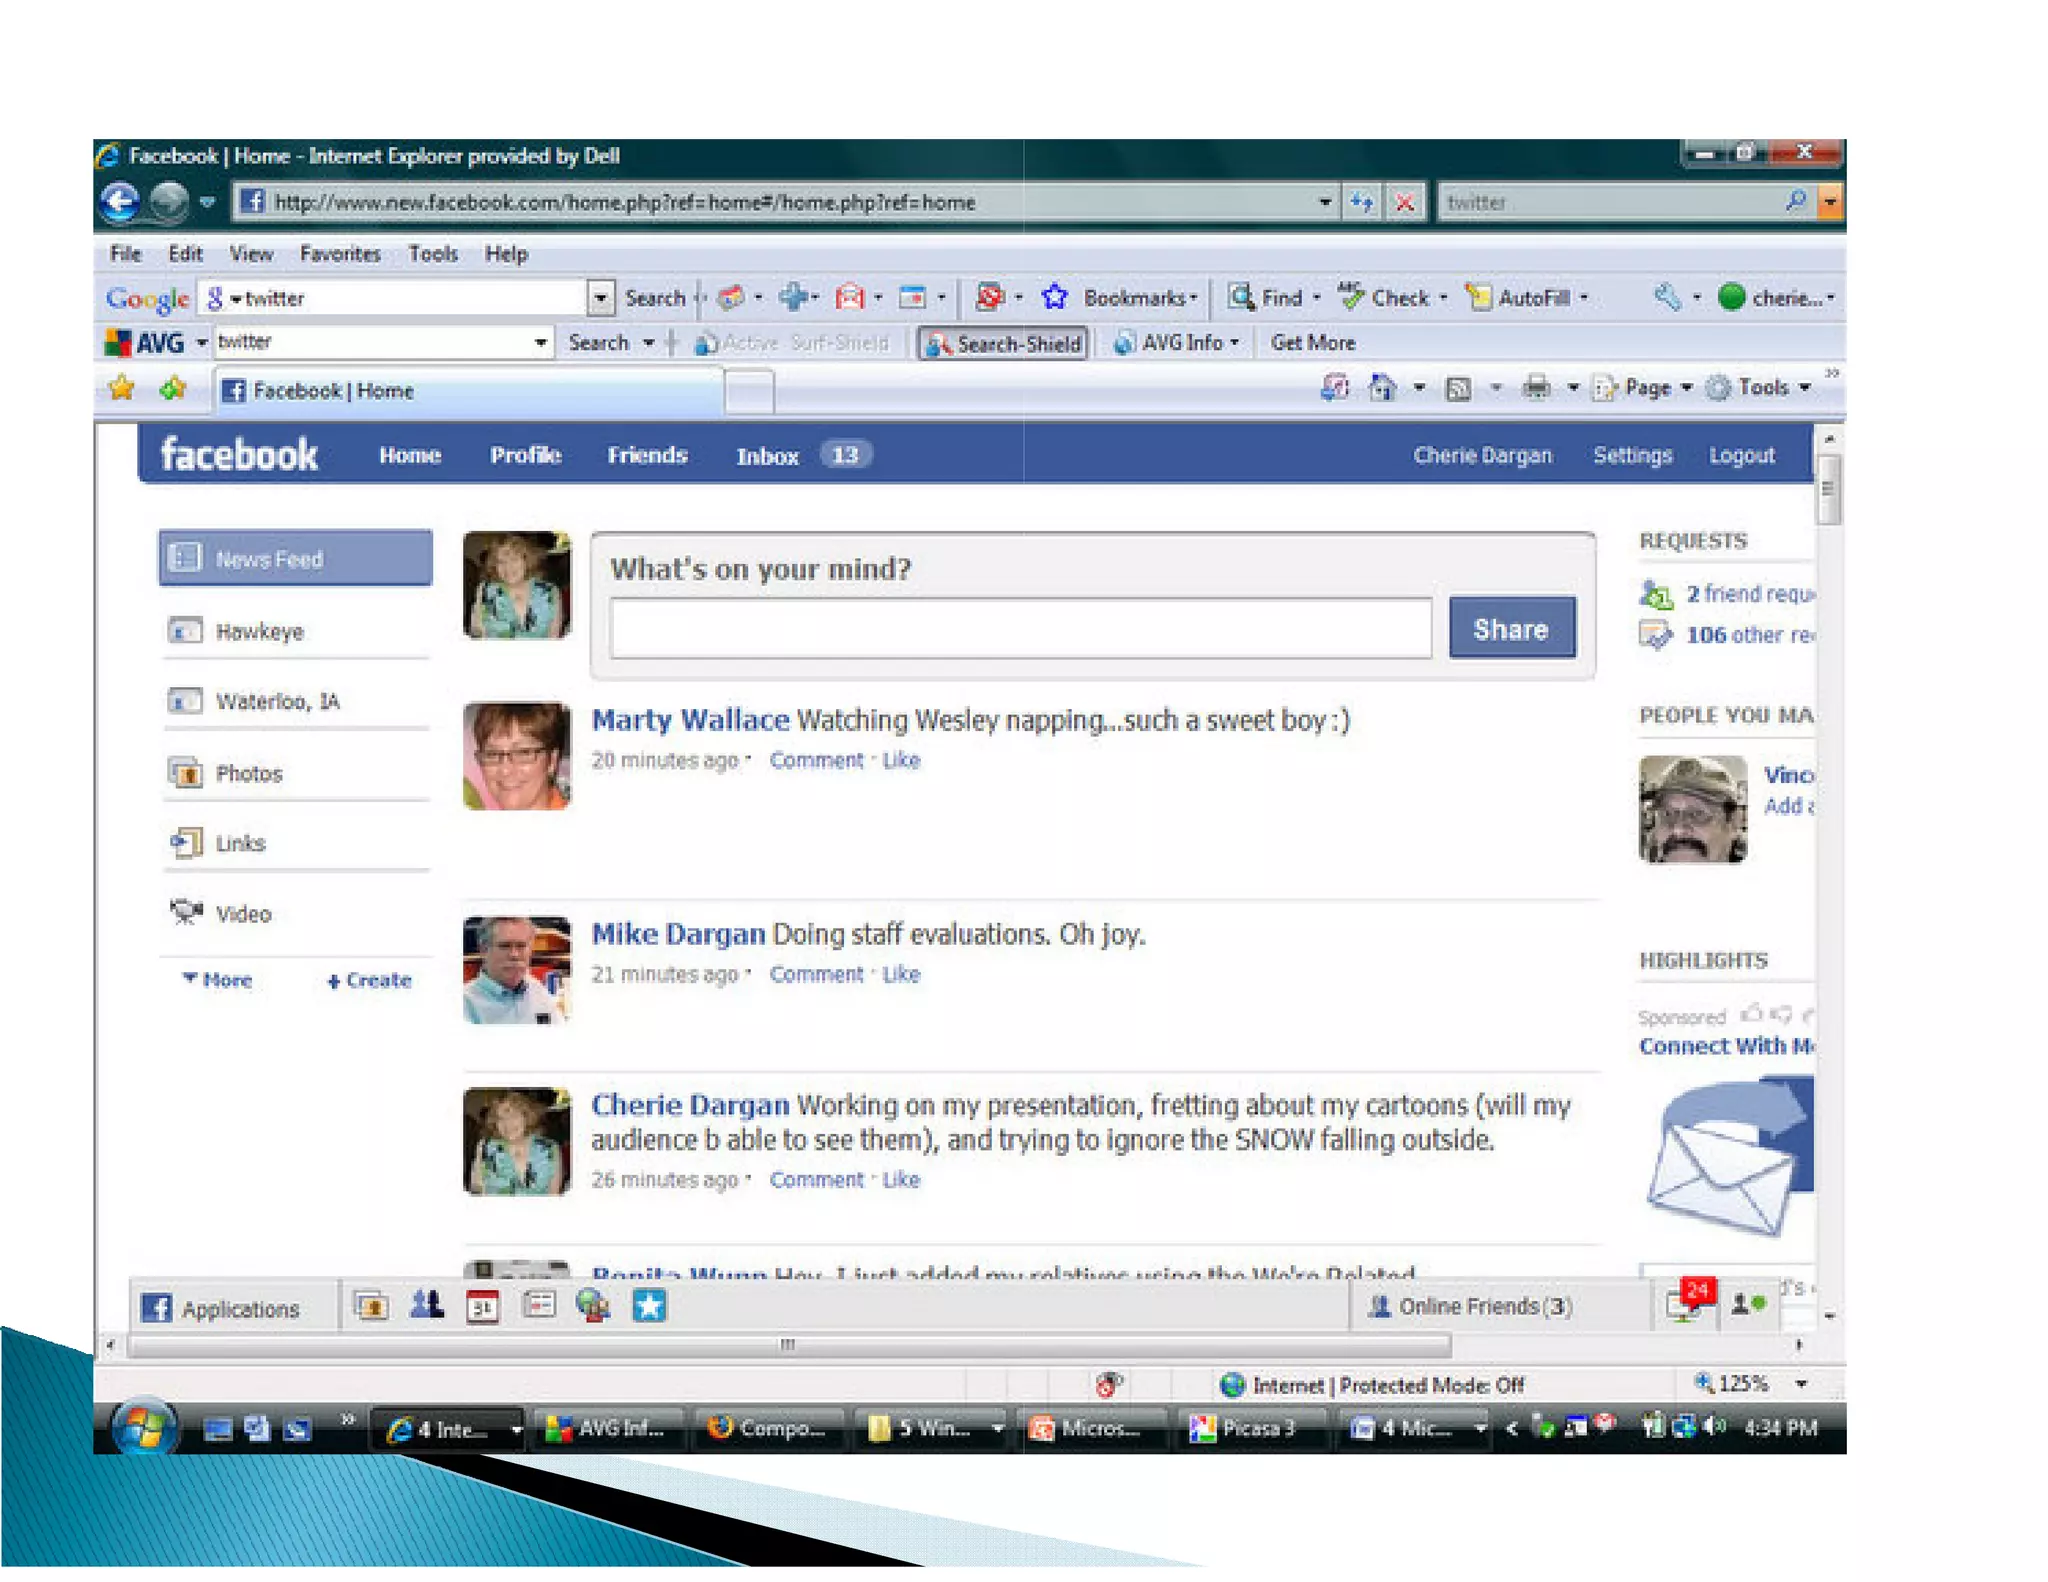Open the Links icon in Facebook sidebar
Screen dimensions: 2048x1582
(185, 843)
